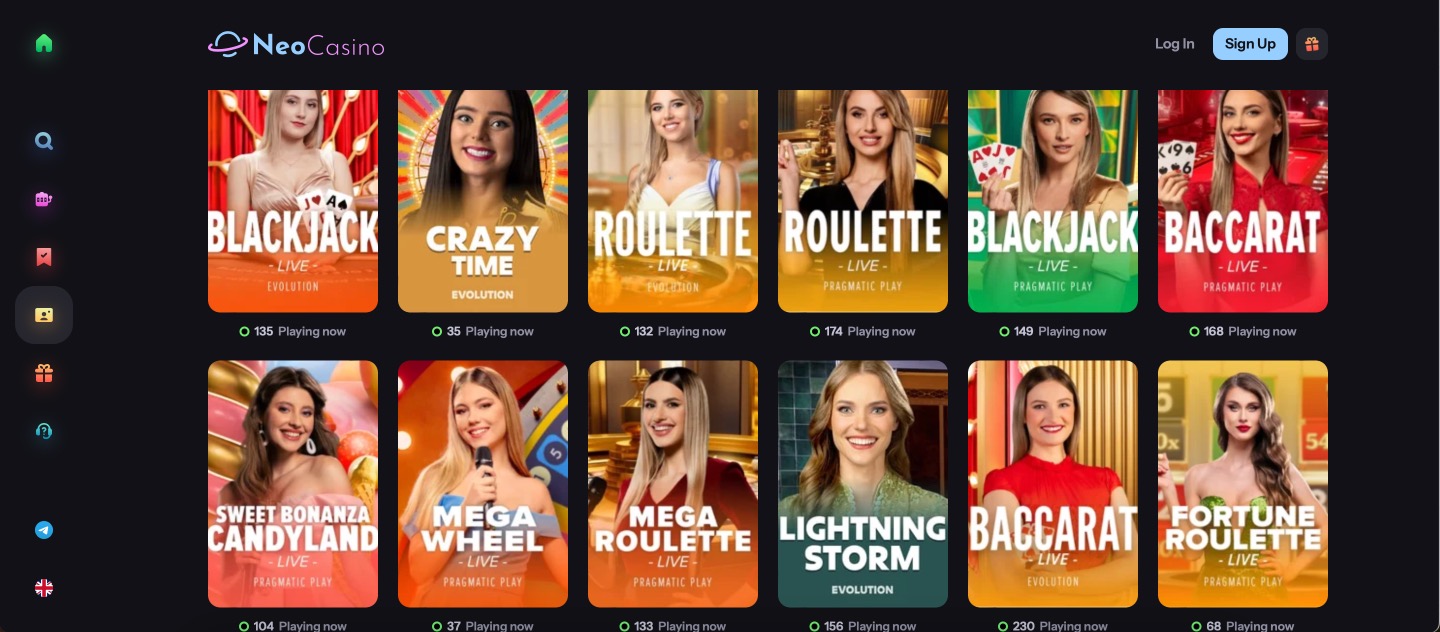Open the support headset icon in sidebar
This screenshot has width=1440, height=632.
pyautogui.click(x=44, y=431)
